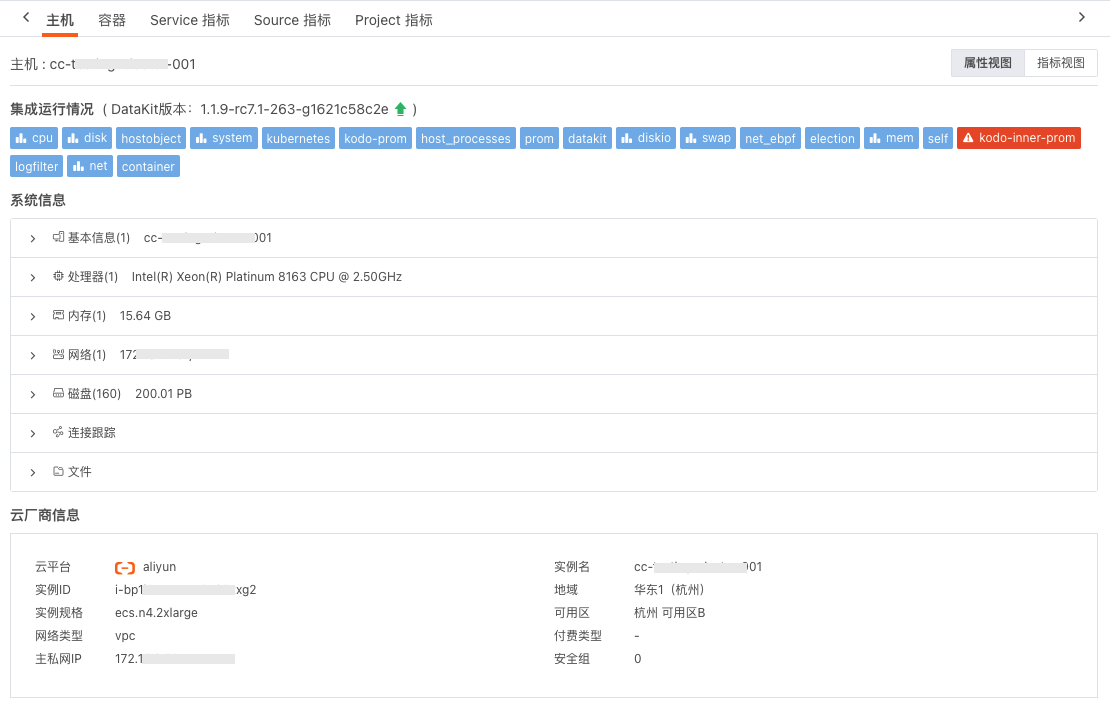This screenshot has width=1110, height=715.
Task: Expand the 处理器(1) row chevron
Action: [33, 278]
